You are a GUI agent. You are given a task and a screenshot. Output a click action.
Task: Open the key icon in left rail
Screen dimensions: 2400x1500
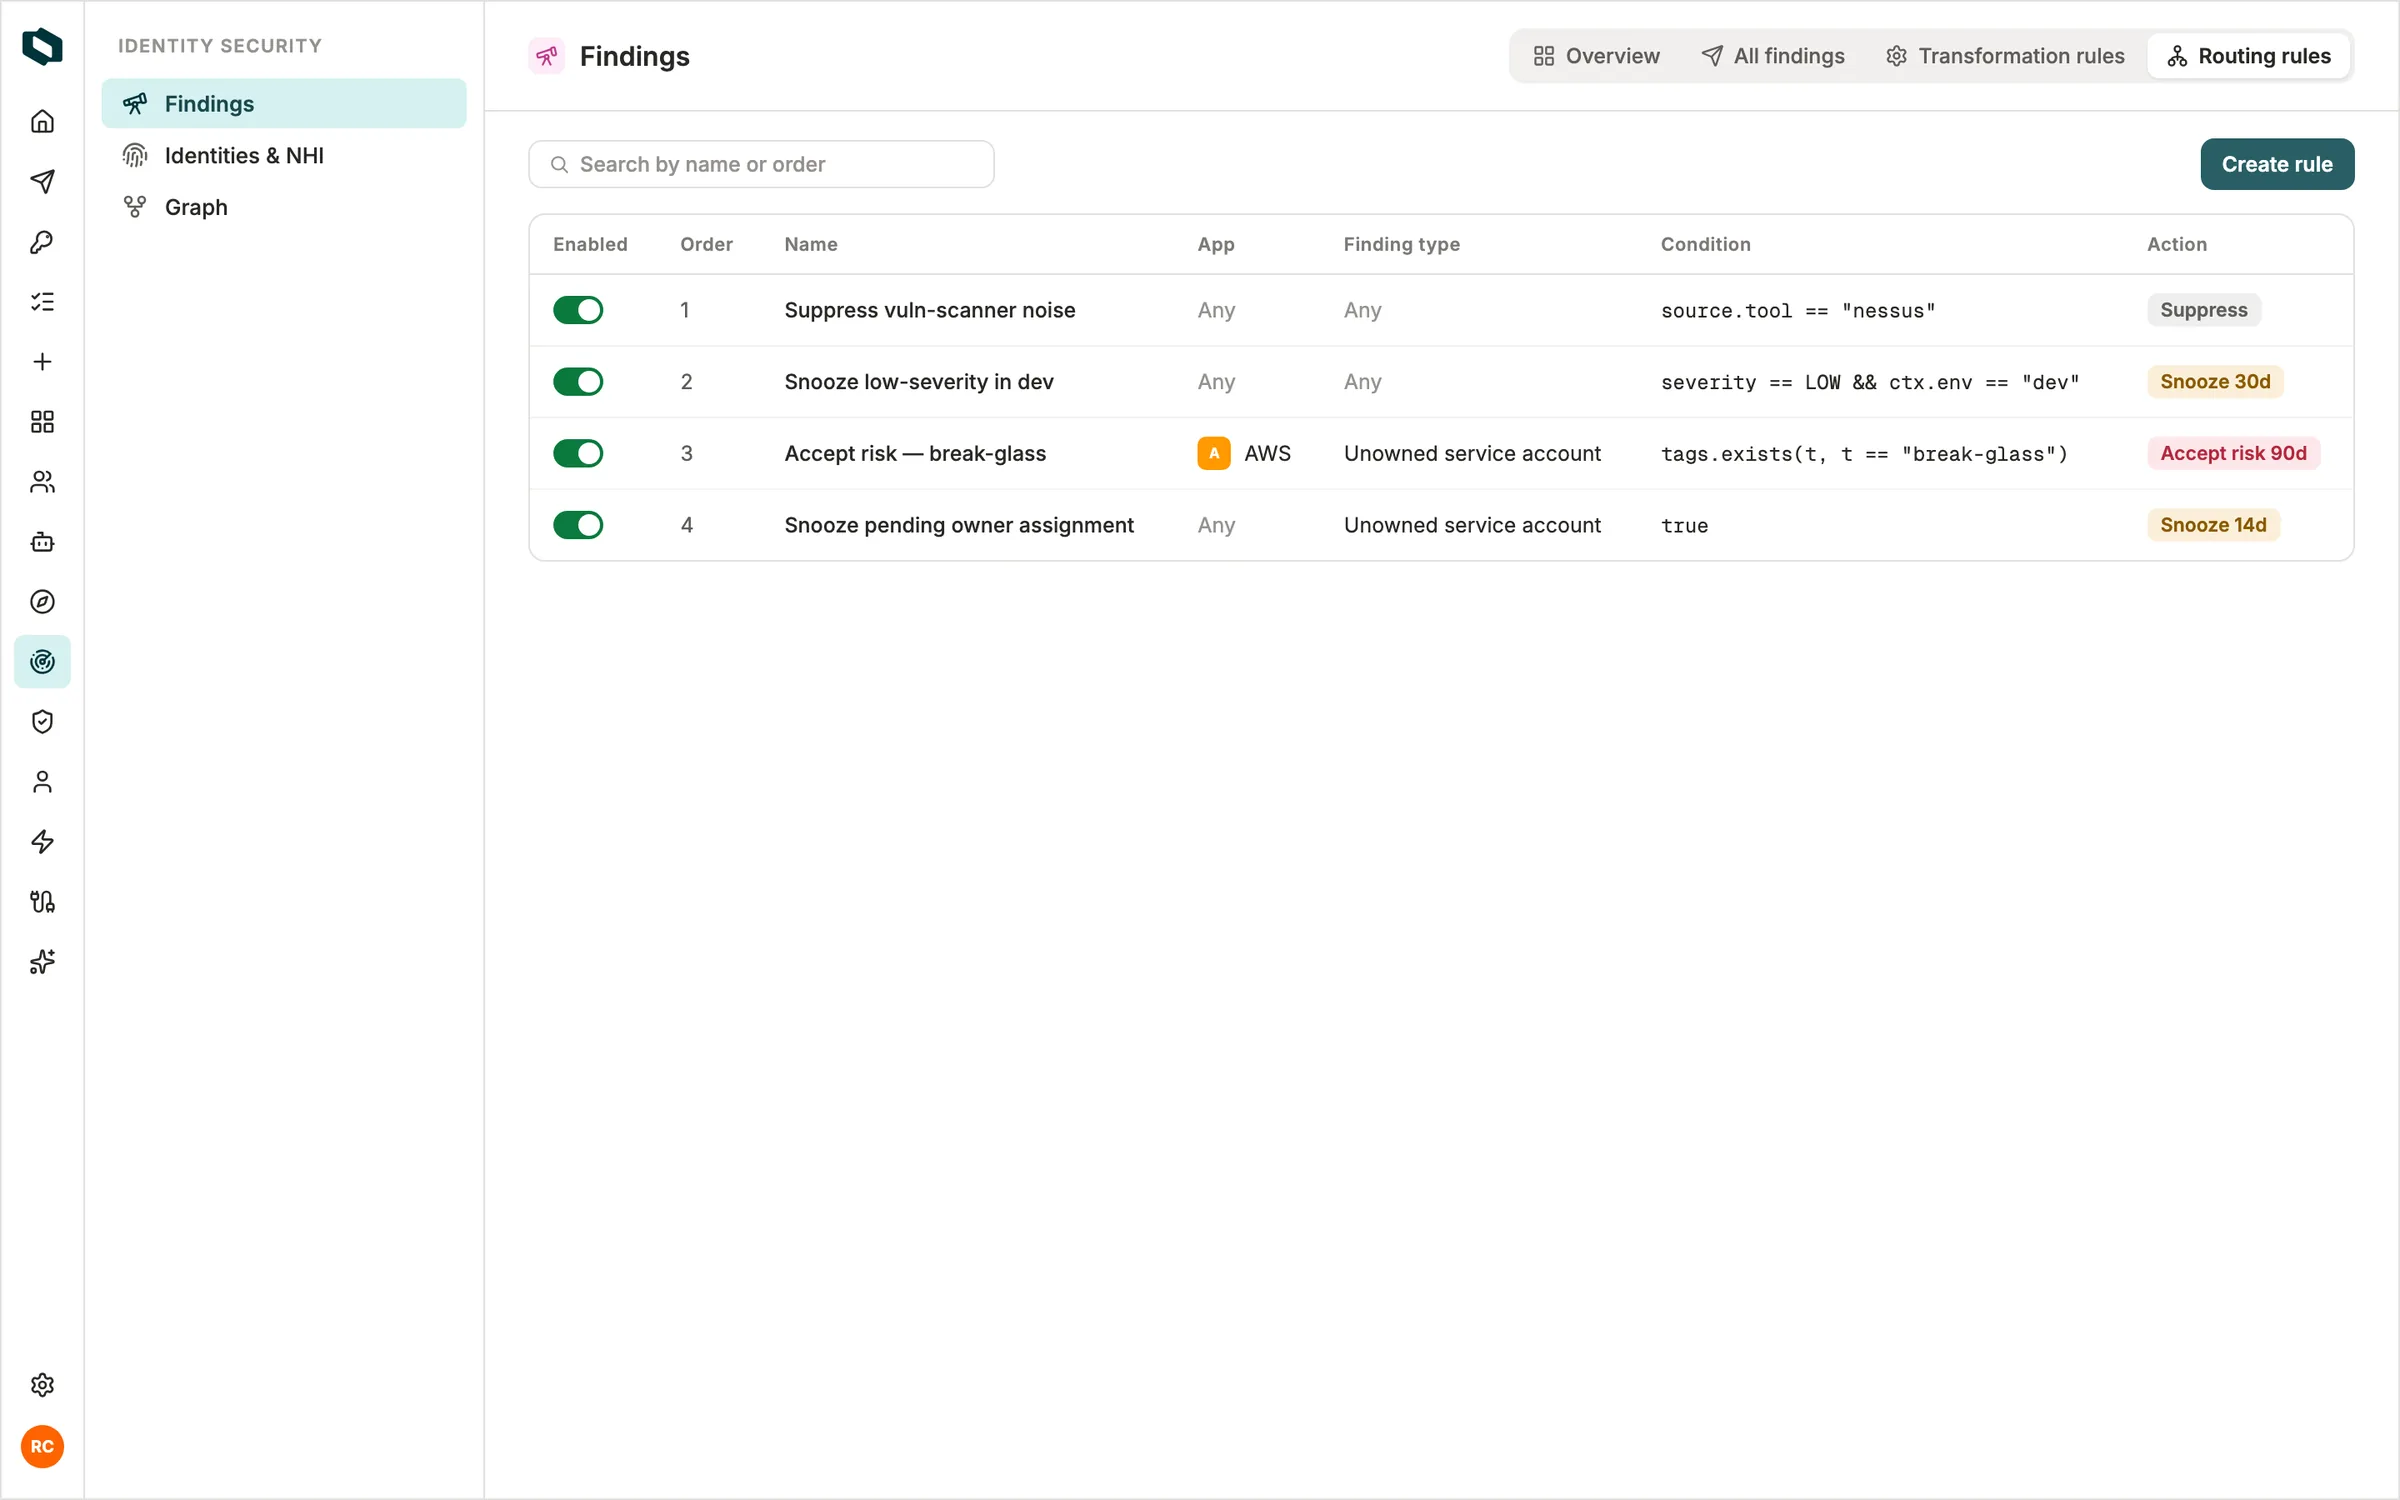point(42,242)
